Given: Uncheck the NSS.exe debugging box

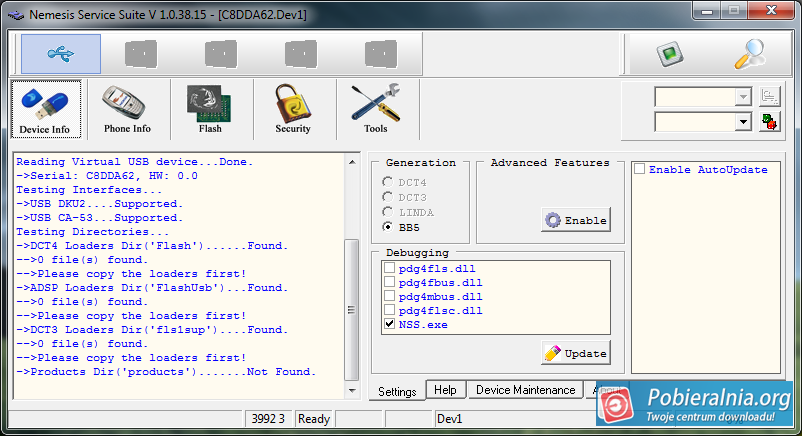Looking at the screenshot, I should pyautogui.click(x=390, y=324).
